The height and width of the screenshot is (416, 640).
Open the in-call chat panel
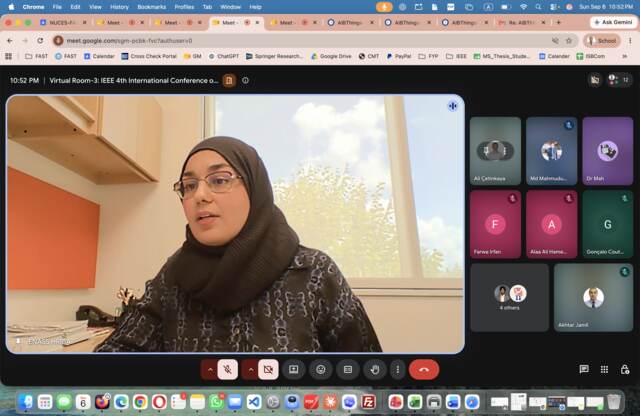click(584, 369)
